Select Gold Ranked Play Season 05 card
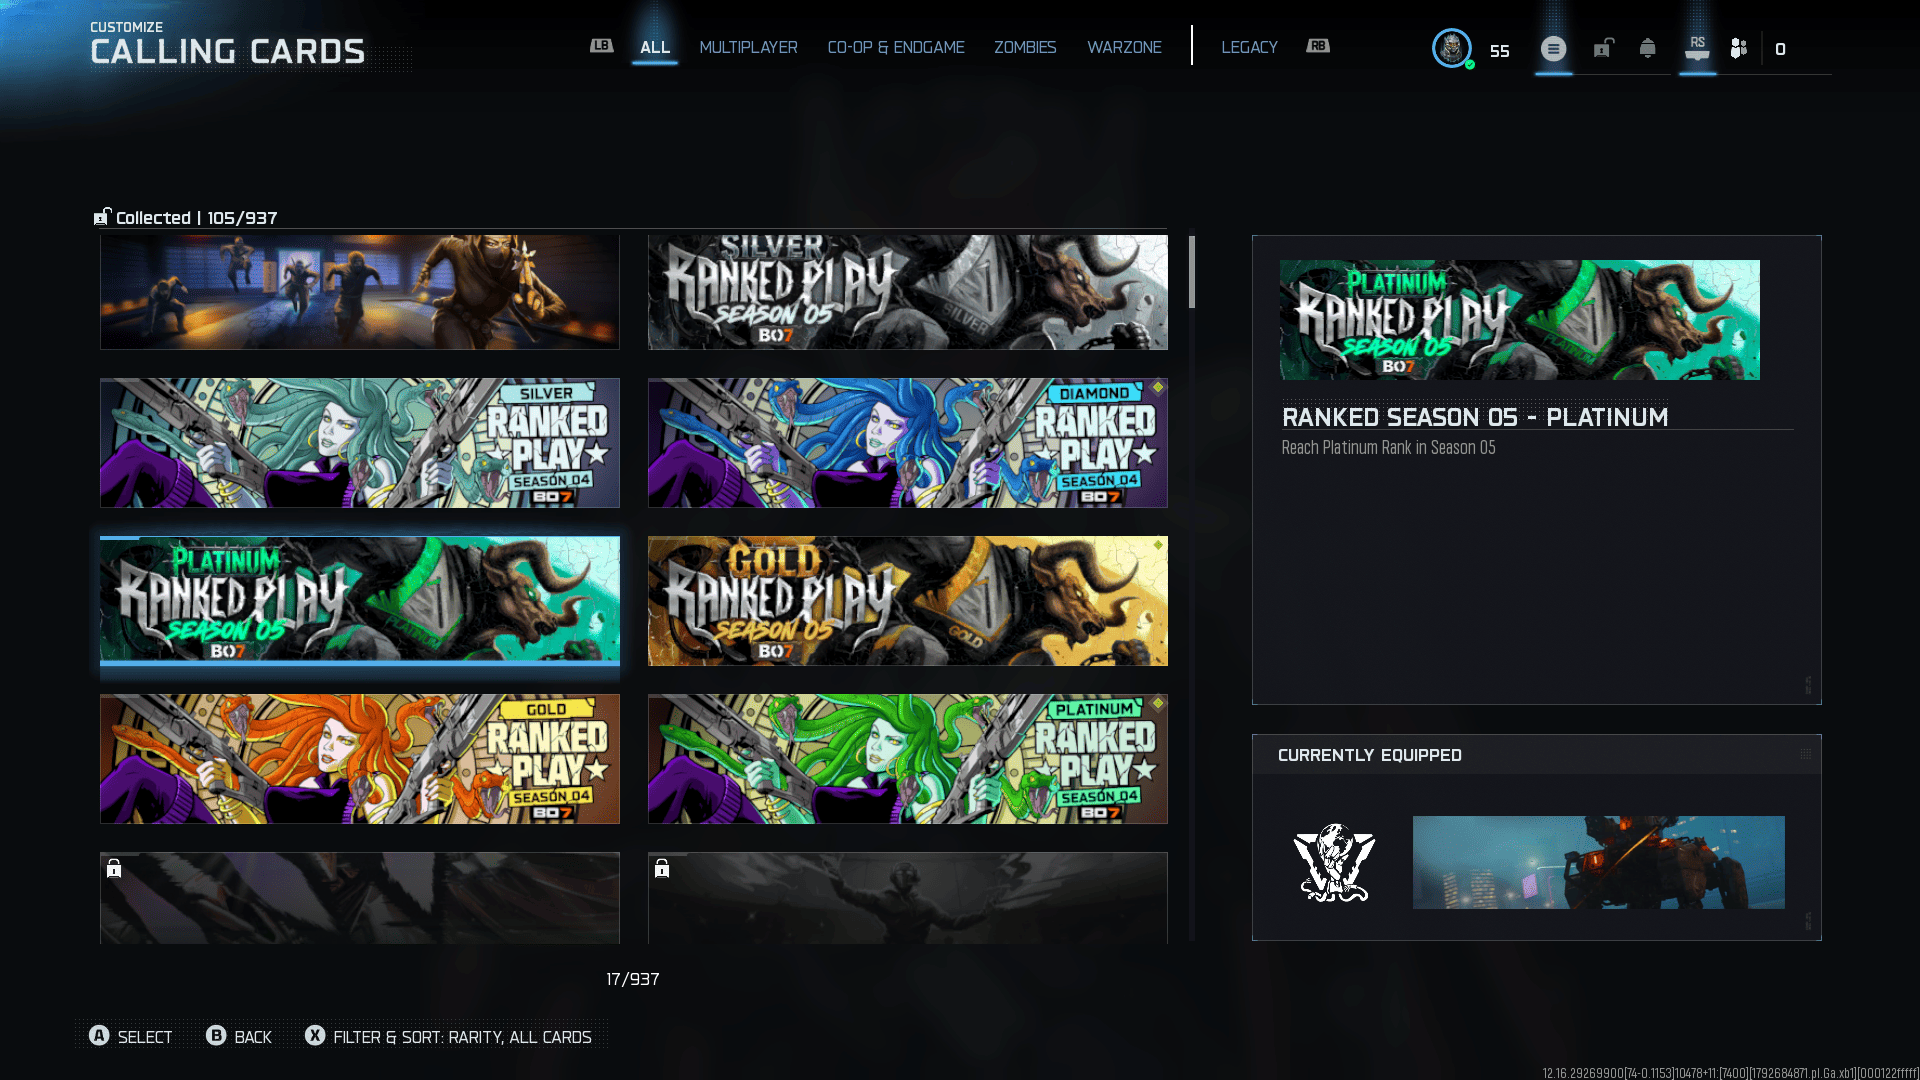This screenshot has width=1920, height=1080. (908, 601)
